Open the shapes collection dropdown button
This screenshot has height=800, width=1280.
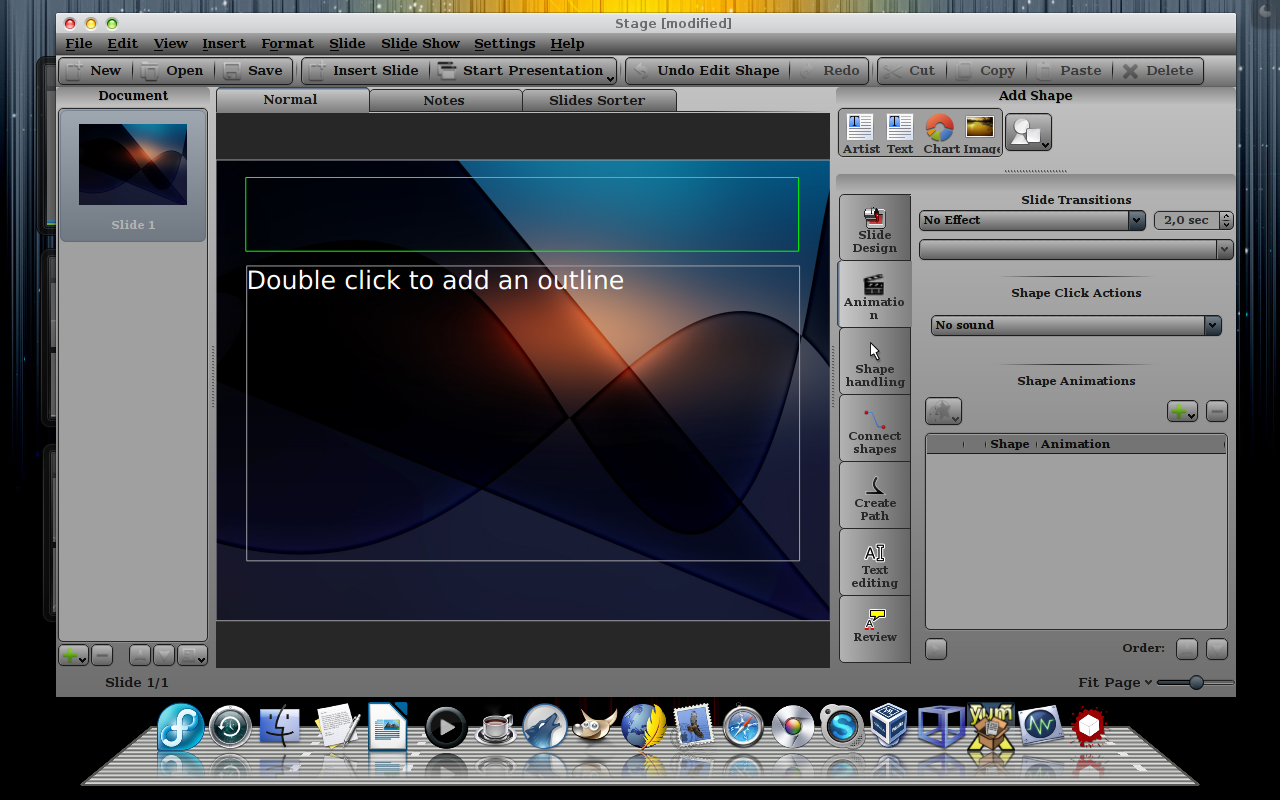[x=1028, y=132]
